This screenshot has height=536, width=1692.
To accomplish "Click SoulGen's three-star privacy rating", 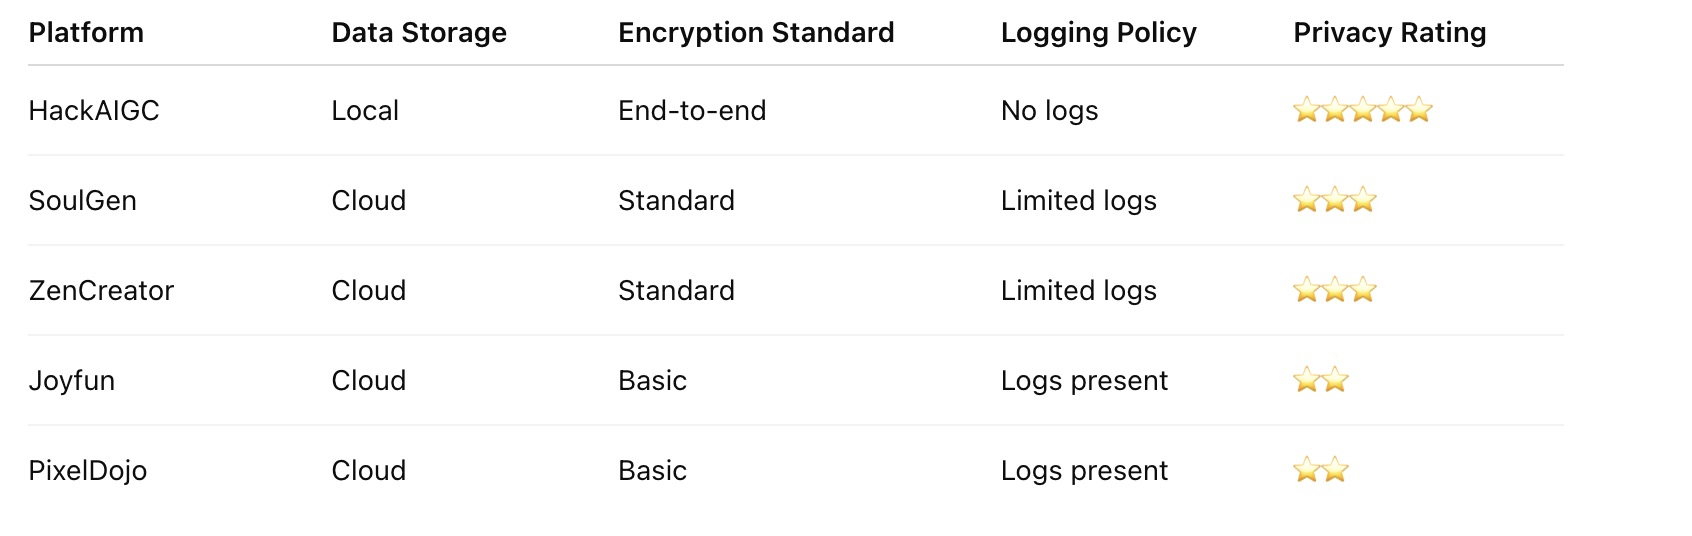I will pyautogui.click(x=1334, y=200).
